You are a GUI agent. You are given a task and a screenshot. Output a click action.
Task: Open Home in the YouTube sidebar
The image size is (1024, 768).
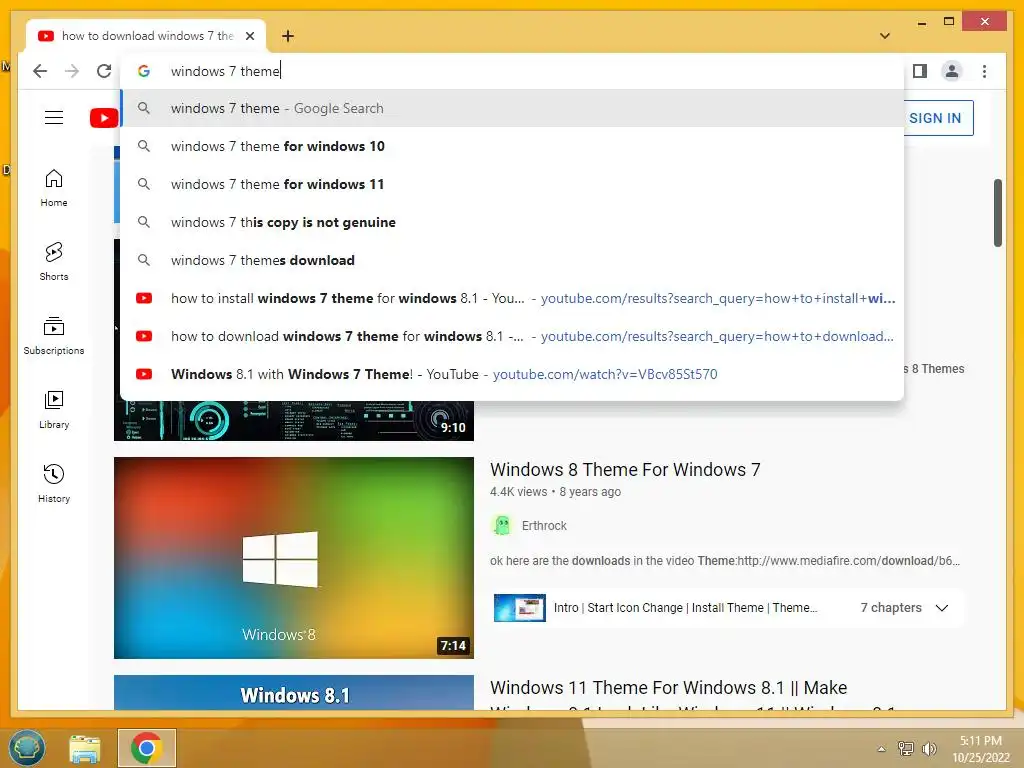pyautogui.click(x=54, y=188)
